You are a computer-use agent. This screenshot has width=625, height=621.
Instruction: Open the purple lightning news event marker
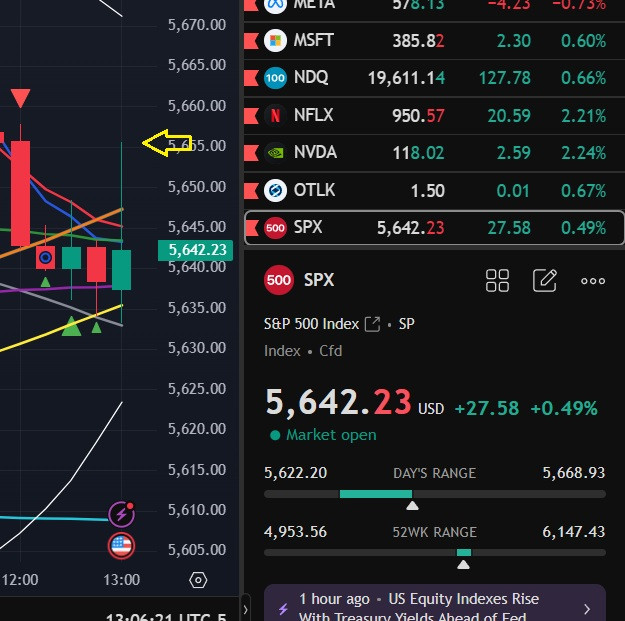click(122, 513)
